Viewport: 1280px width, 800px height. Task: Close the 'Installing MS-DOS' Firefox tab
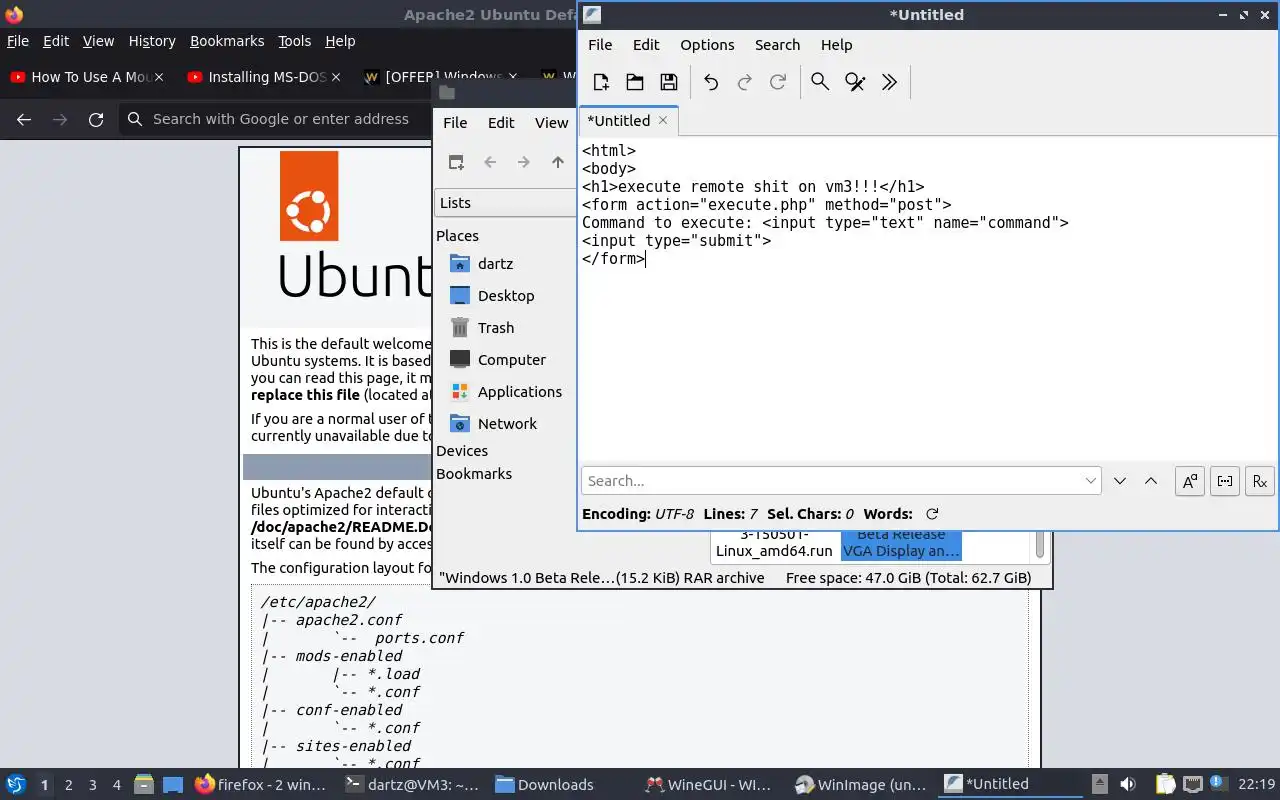point(336,77)
